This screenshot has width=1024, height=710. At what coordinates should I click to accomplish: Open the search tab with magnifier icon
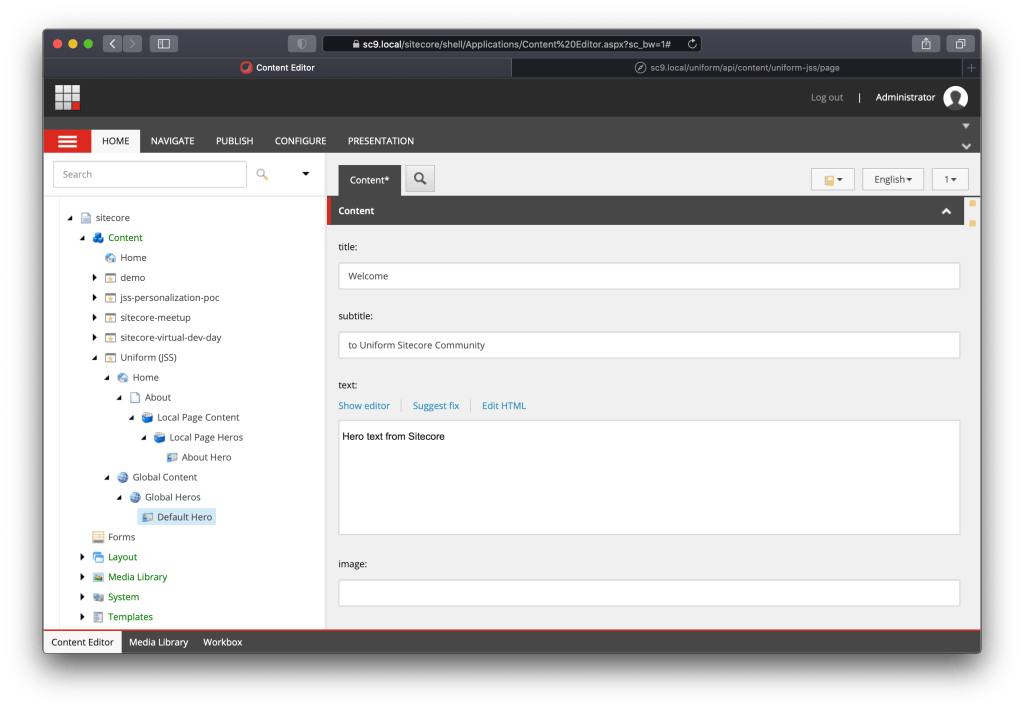click(x=420, y=179)
